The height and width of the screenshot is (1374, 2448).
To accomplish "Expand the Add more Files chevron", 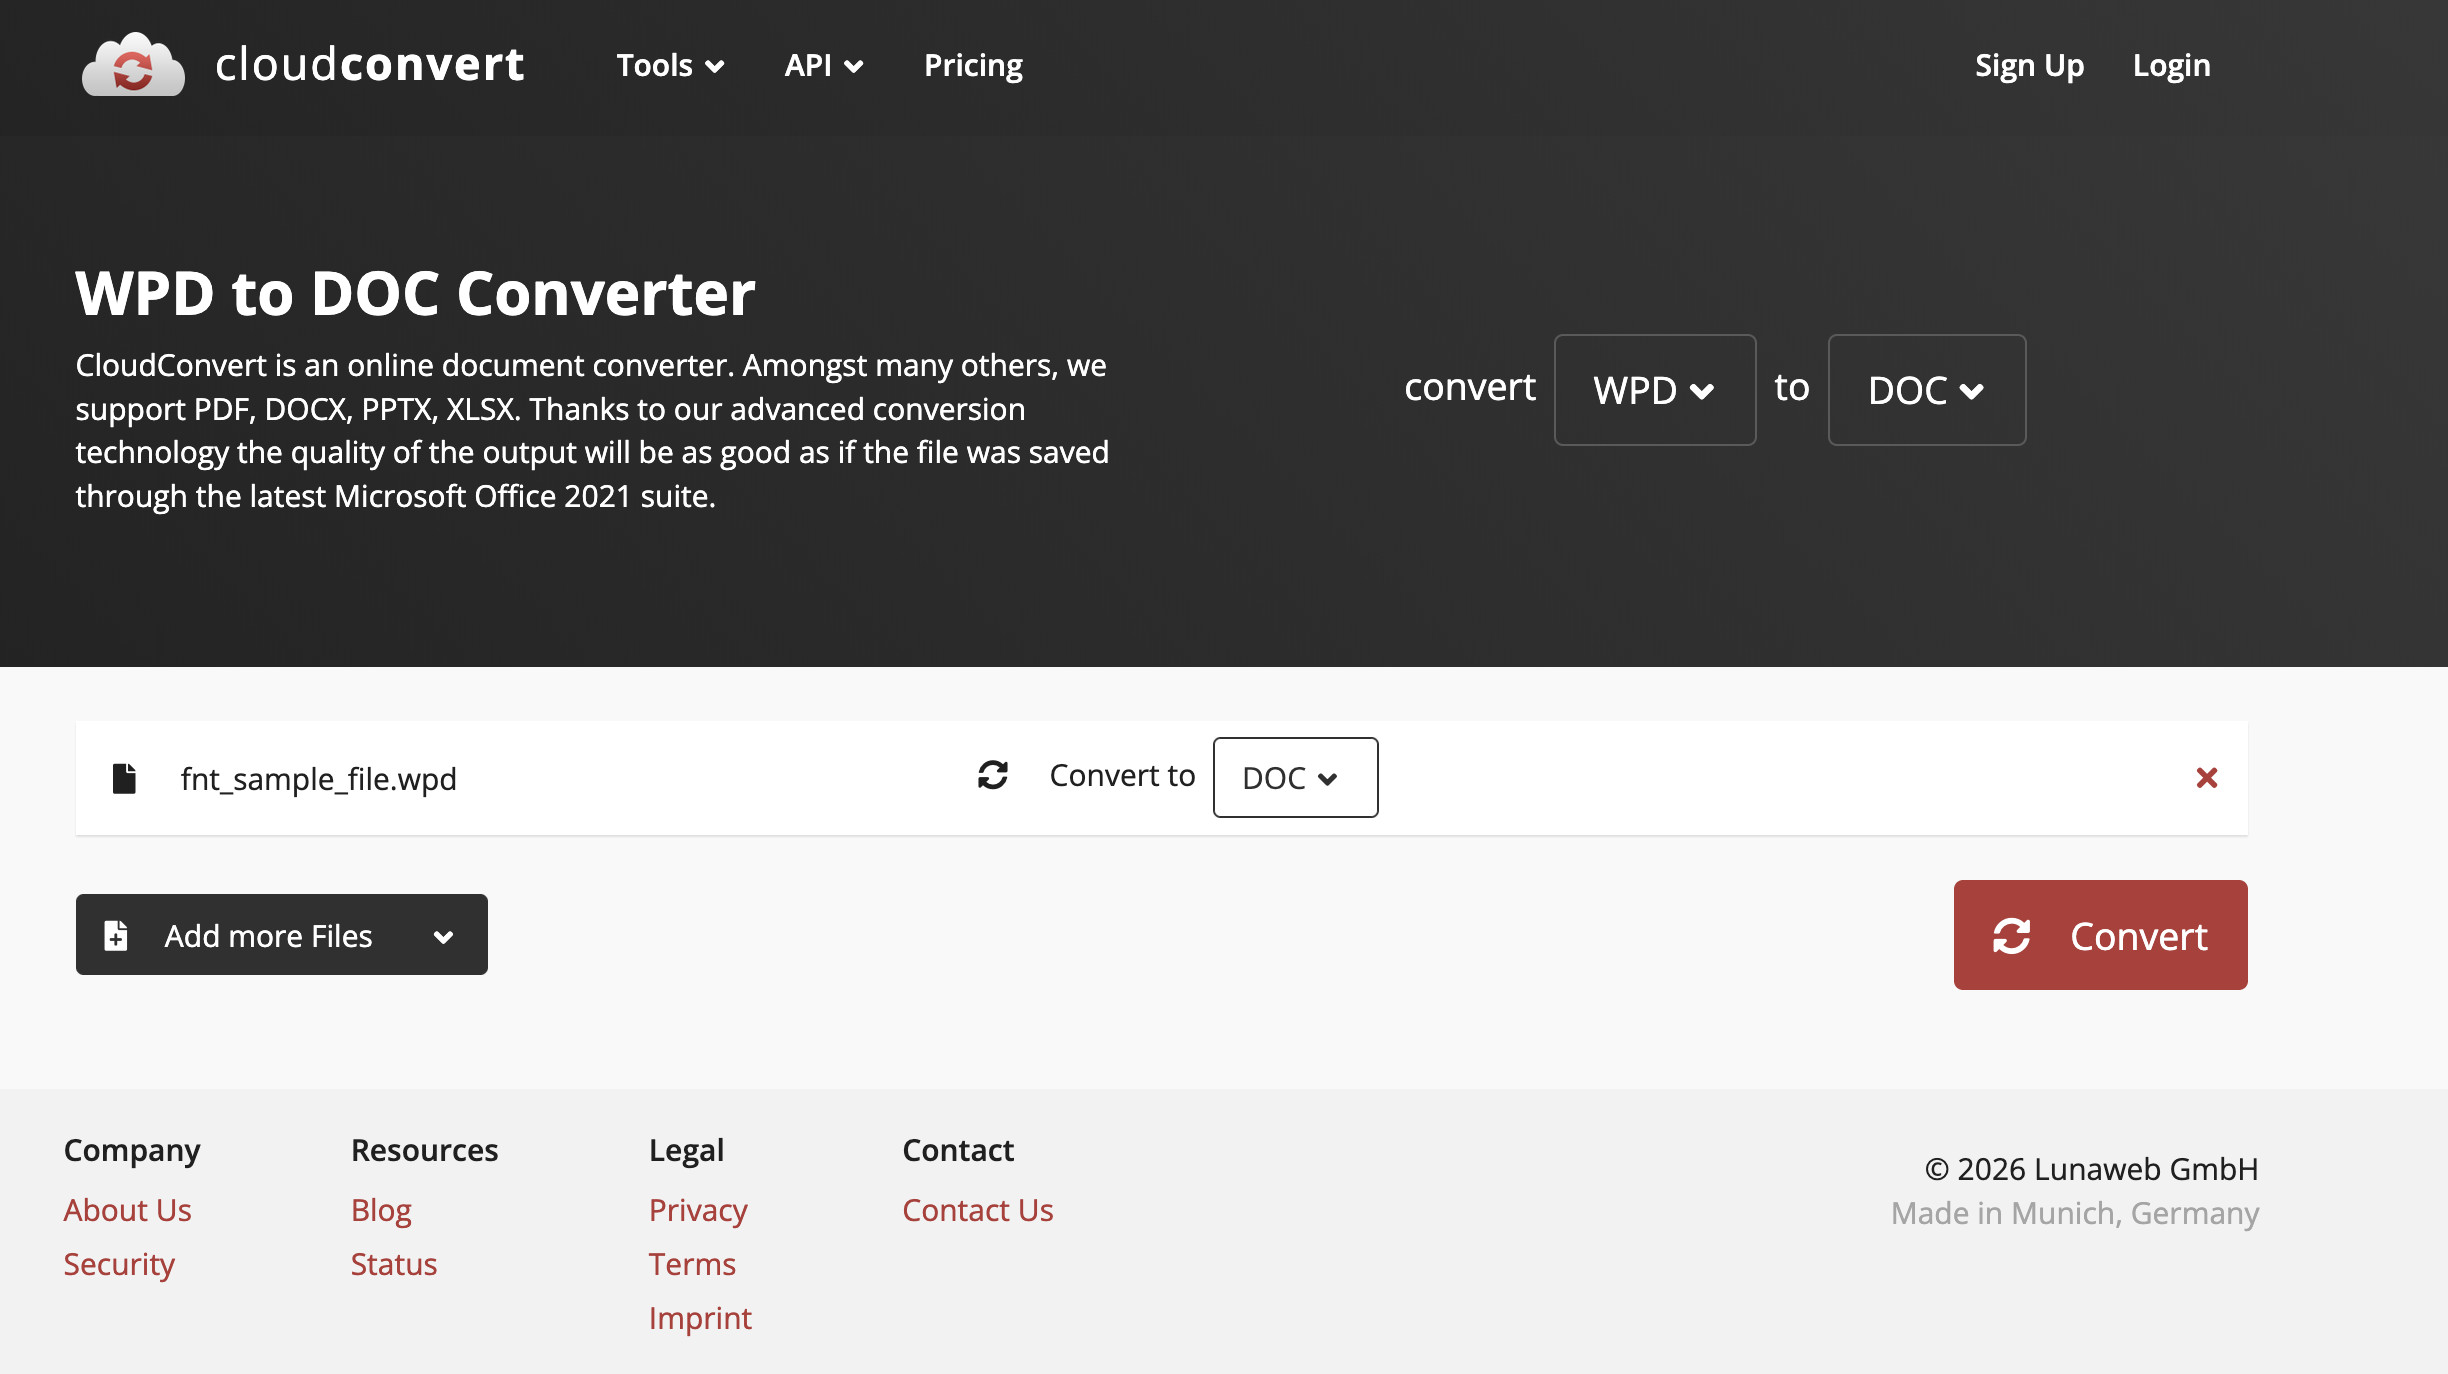I will click(x=443, y=936).
